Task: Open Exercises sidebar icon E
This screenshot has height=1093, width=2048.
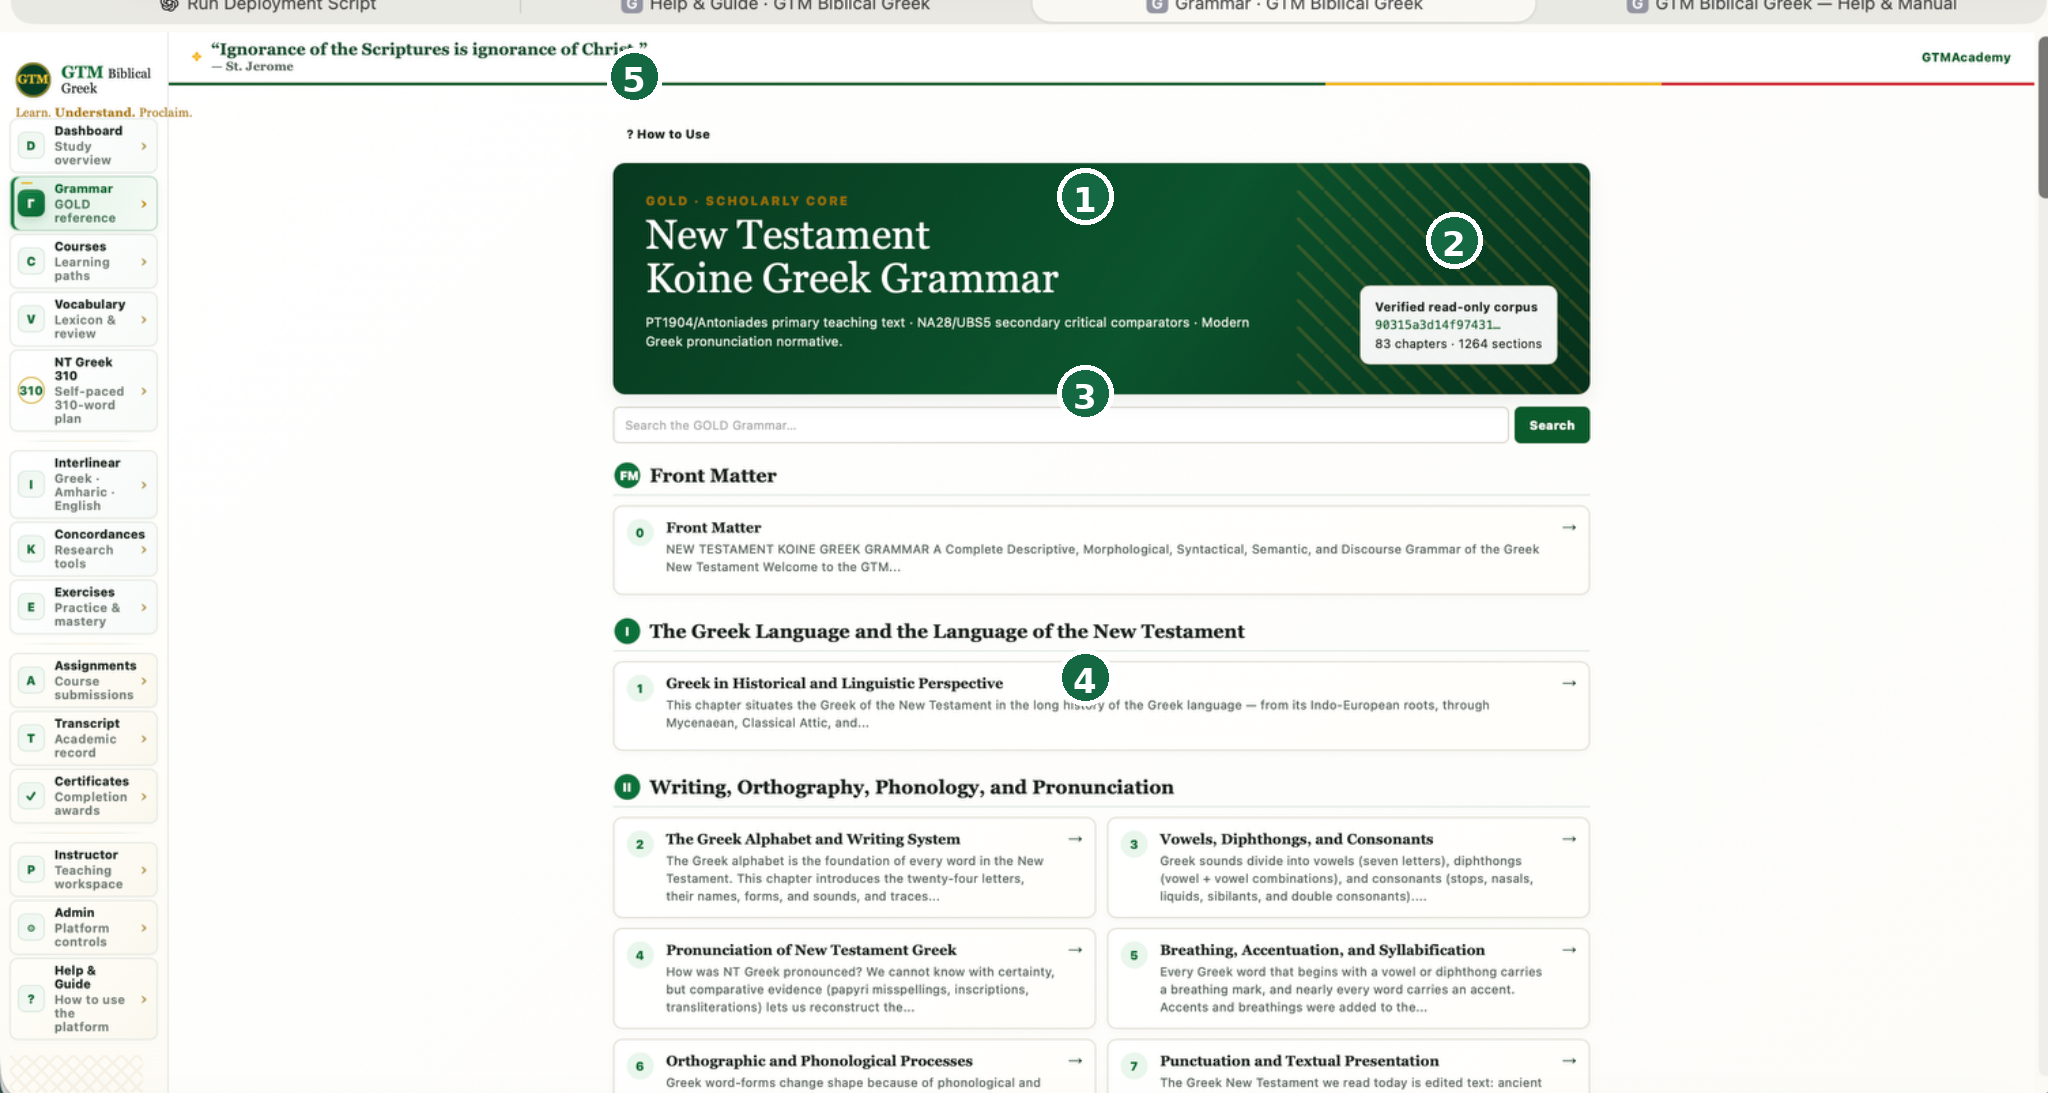Action: [31, 607]
